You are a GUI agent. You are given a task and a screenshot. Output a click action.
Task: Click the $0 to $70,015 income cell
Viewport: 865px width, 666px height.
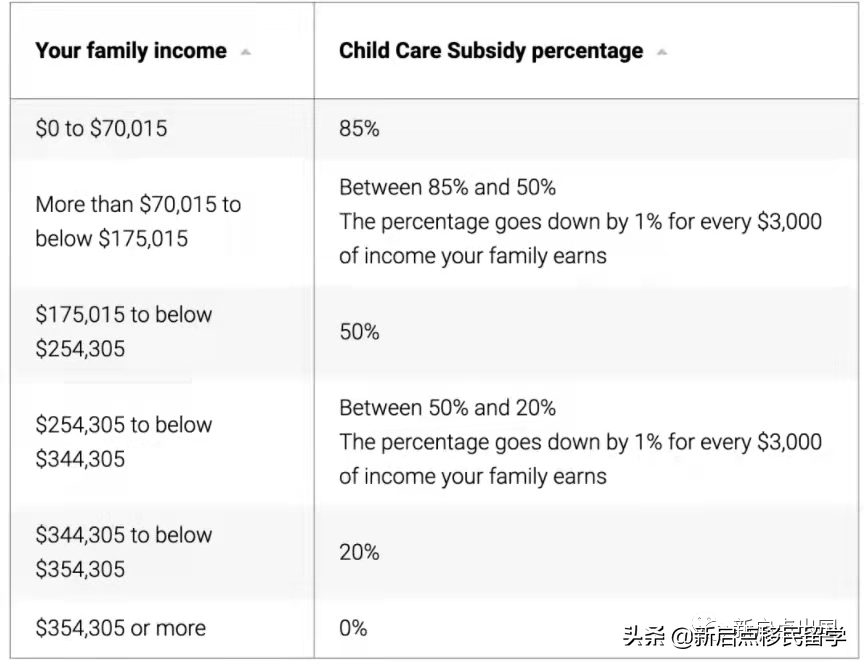pos(101,129)
